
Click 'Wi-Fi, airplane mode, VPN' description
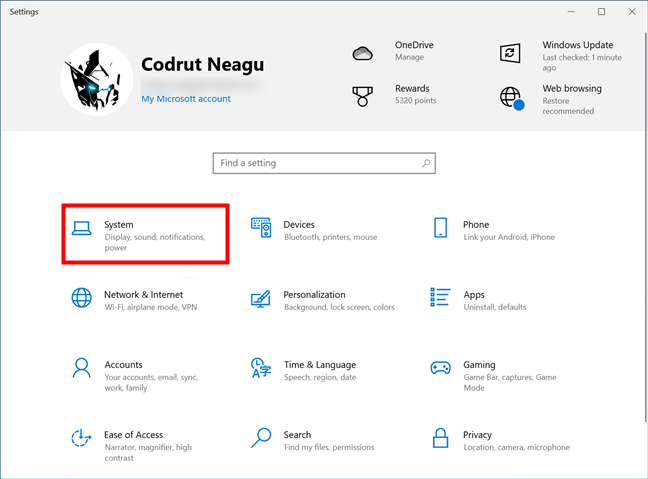coord(151,307)
